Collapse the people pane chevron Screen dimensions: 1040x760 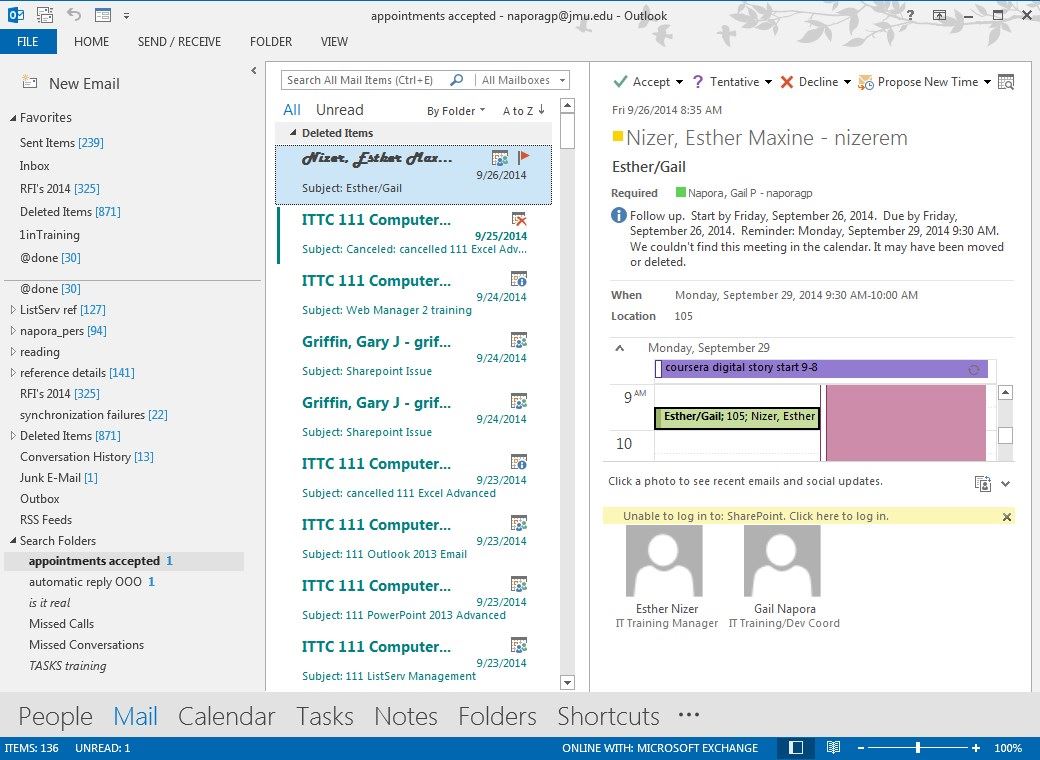(1006, 483)
